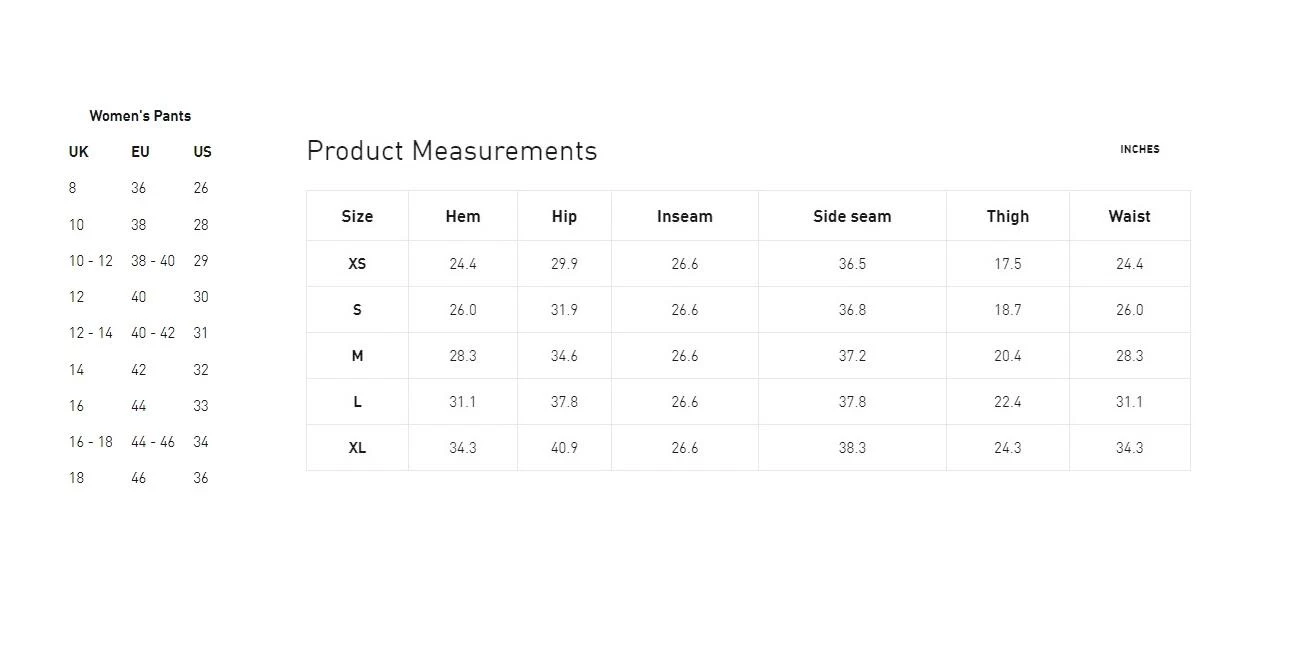Select the XS thigh measurement 17.5
This screenshot has width=1300, height=651.
pos(1007,264)
